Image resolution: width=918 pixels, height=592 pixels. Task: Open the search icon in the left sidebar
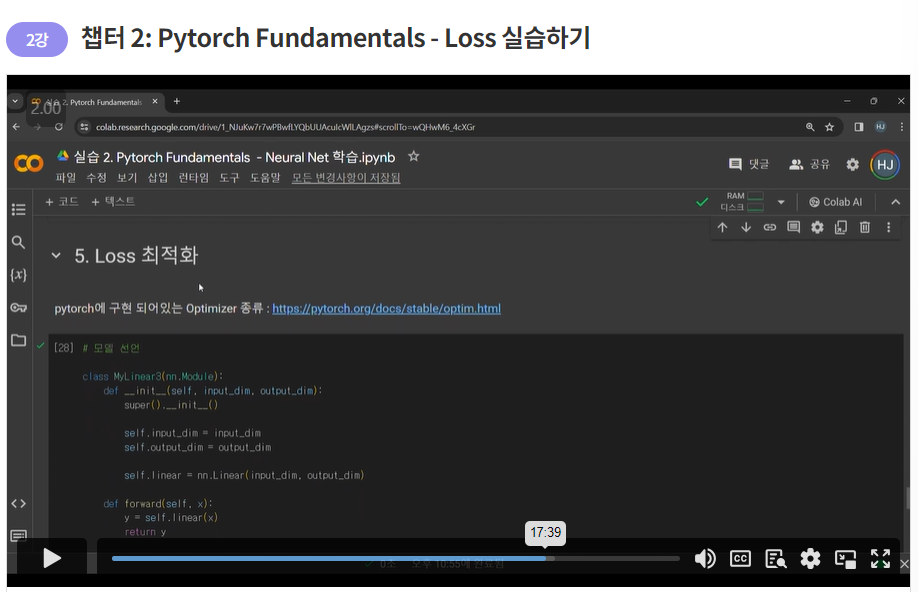pos(17,242)
